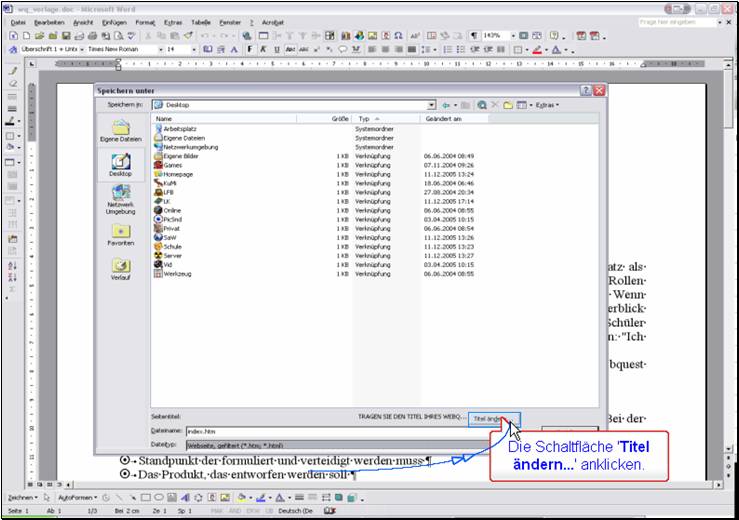The image size is (739, 520).
Task: Expand the 'Speichern in' location dropdown
Action: (x=431, y=104)
